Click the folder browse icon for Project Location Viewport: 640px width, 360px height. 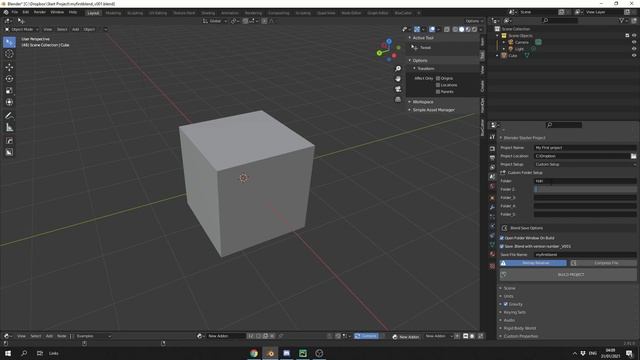(x=633, y=156)
